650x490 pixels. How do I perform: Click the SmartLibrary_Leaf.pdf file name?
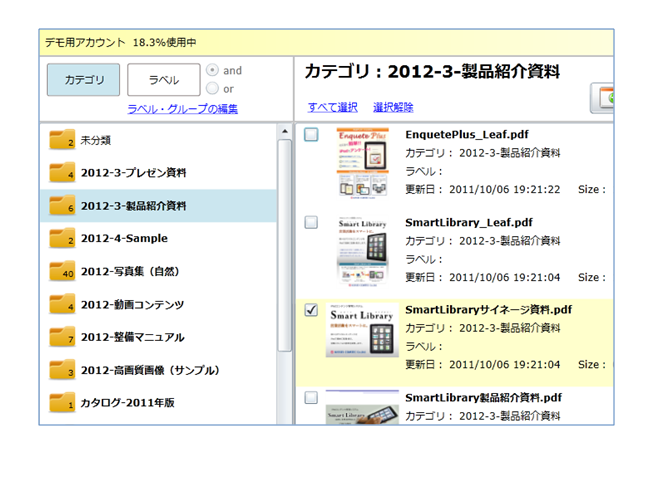(x=469, y=222)
